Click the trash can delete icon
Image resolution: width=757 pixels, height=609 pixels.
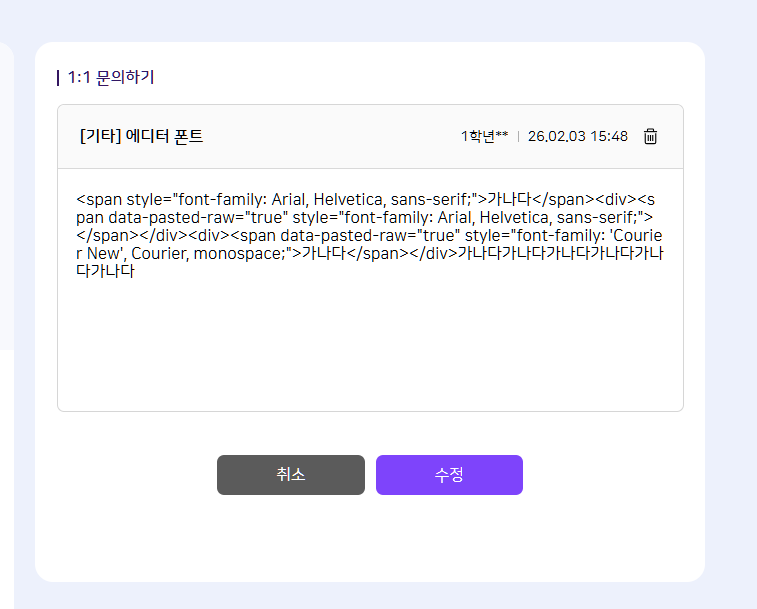pos(650,137)
